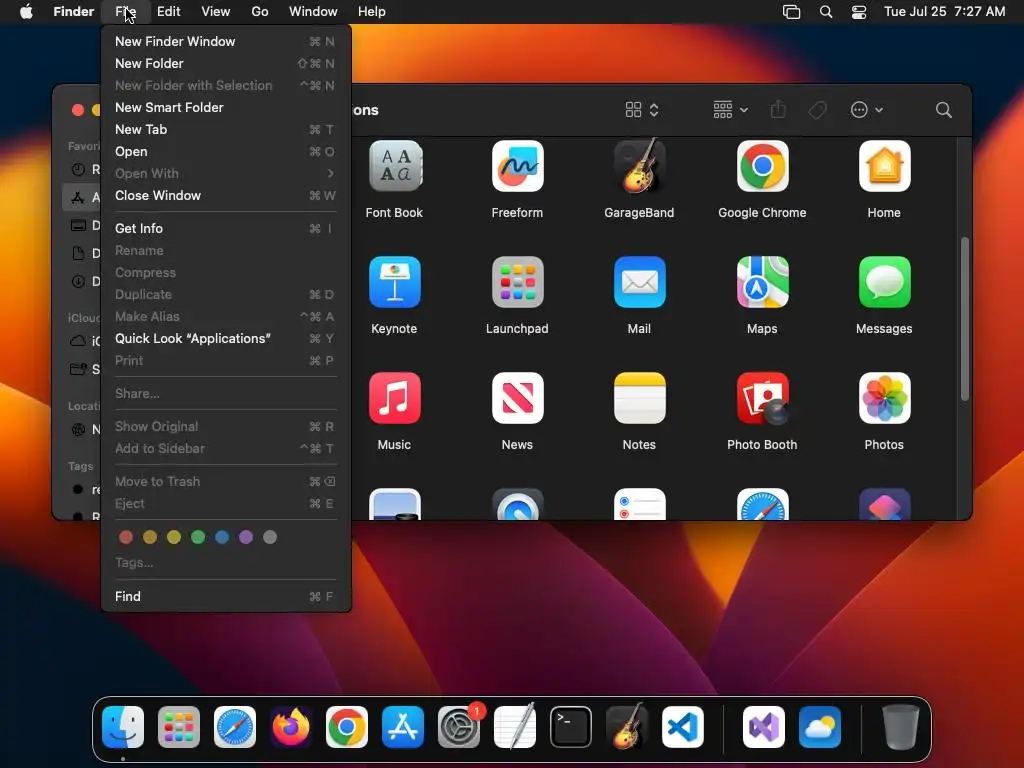Click the Finder window search magnifier

pyautogui.click(x=943, y=110)
